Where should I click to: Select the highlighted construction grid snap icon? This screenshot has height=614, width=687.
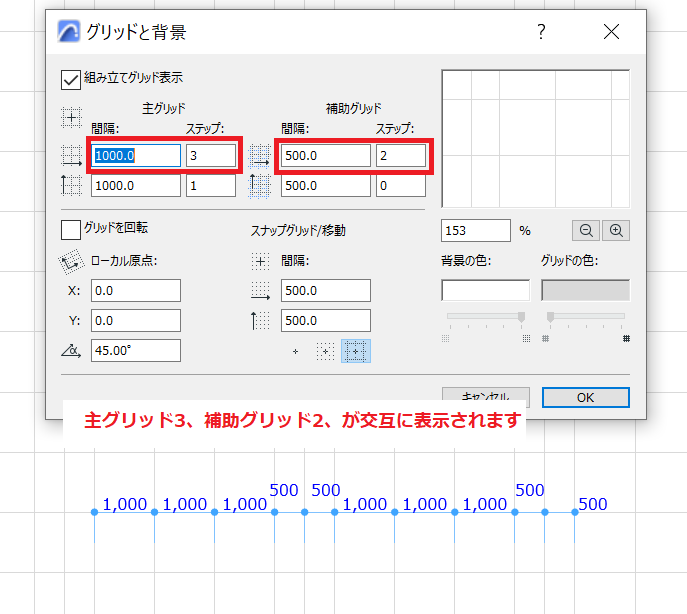click(x=356, y=351)
